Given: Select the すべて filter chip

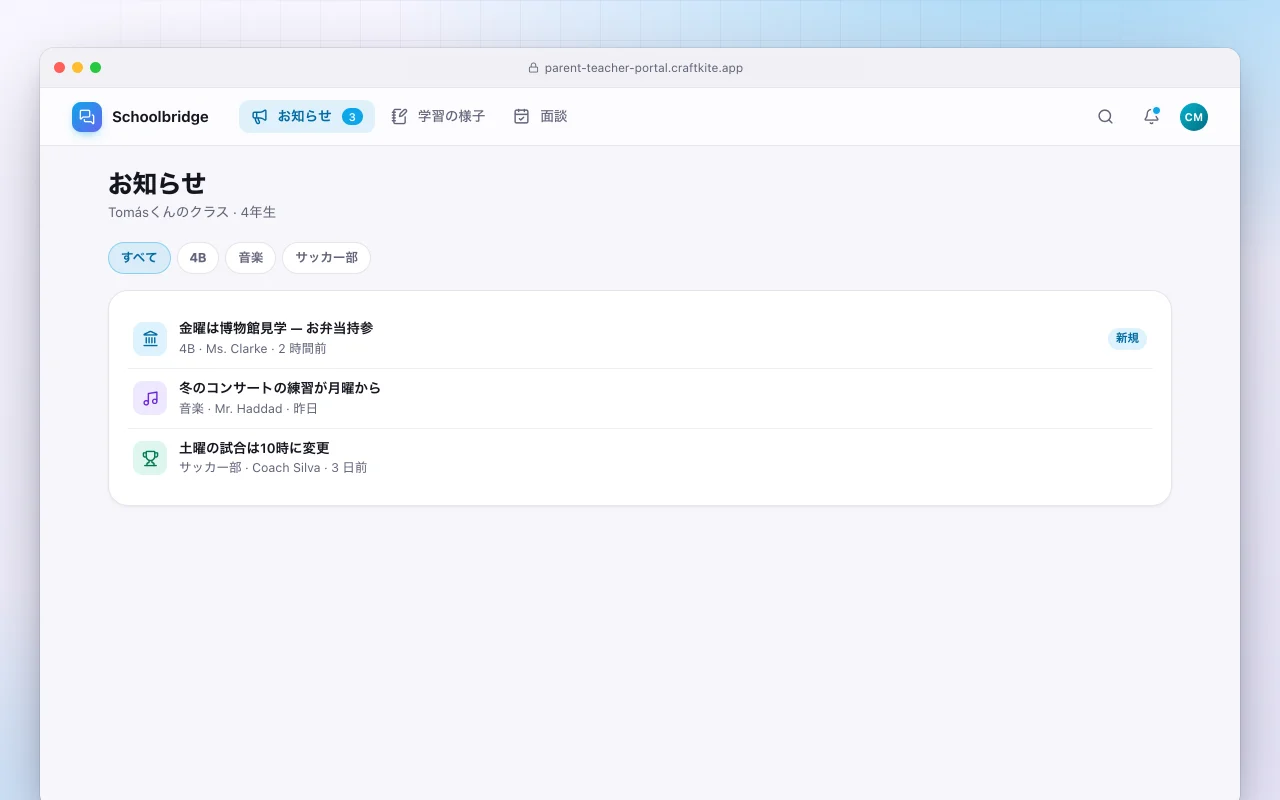Looking at the screenshot, I should tap(139, 258).
